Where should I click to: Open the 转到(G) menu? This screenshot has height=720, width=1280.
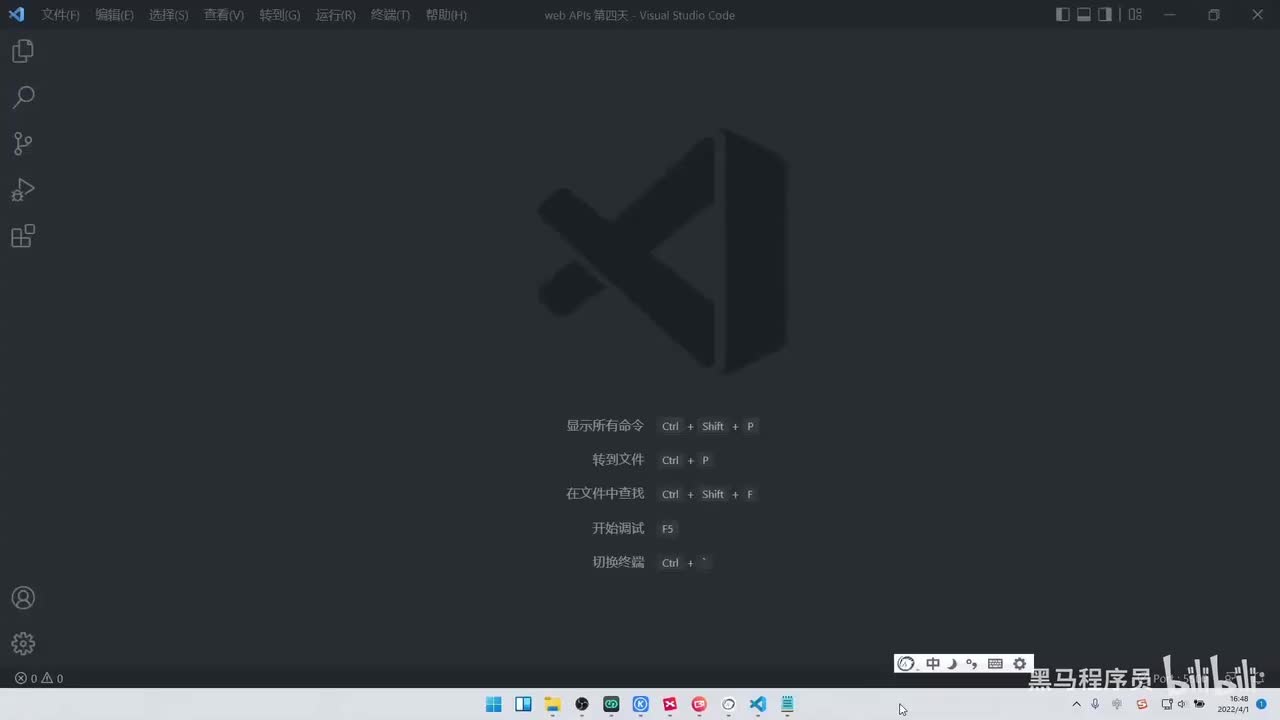point(280,15)
